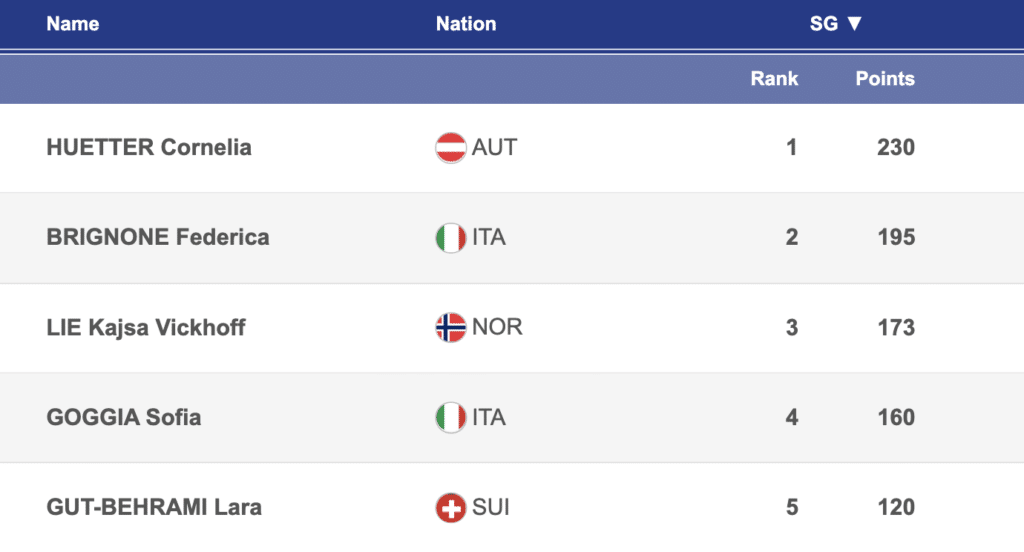The image size is (1024, 552).
Task: Click Norway flag icon beside Lie
Action: pos(451,328)
